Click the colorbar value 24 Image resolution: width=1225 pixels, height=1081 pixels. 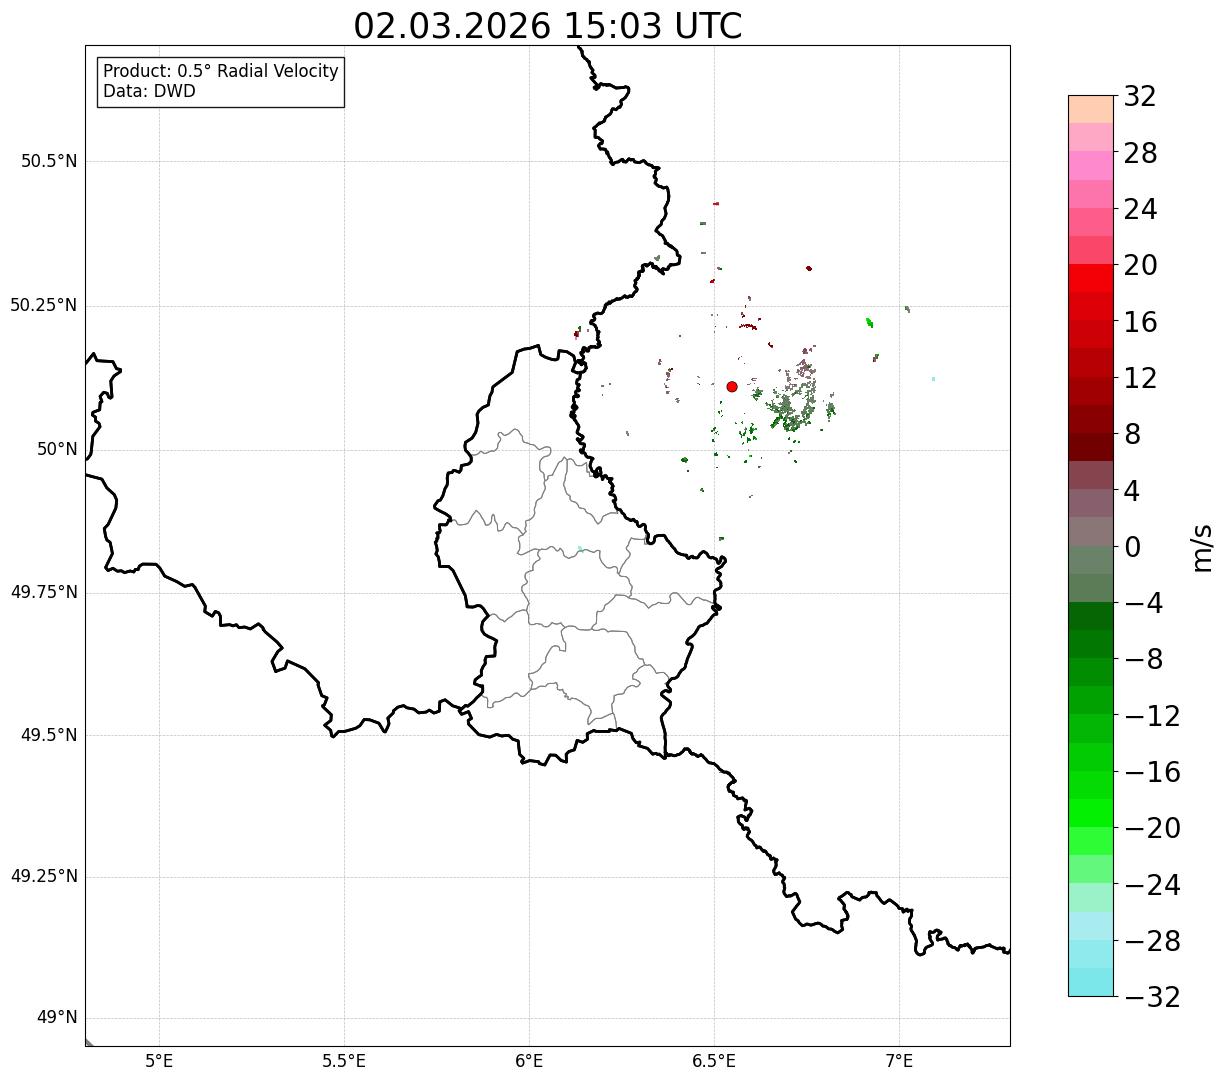[1140, 209]
